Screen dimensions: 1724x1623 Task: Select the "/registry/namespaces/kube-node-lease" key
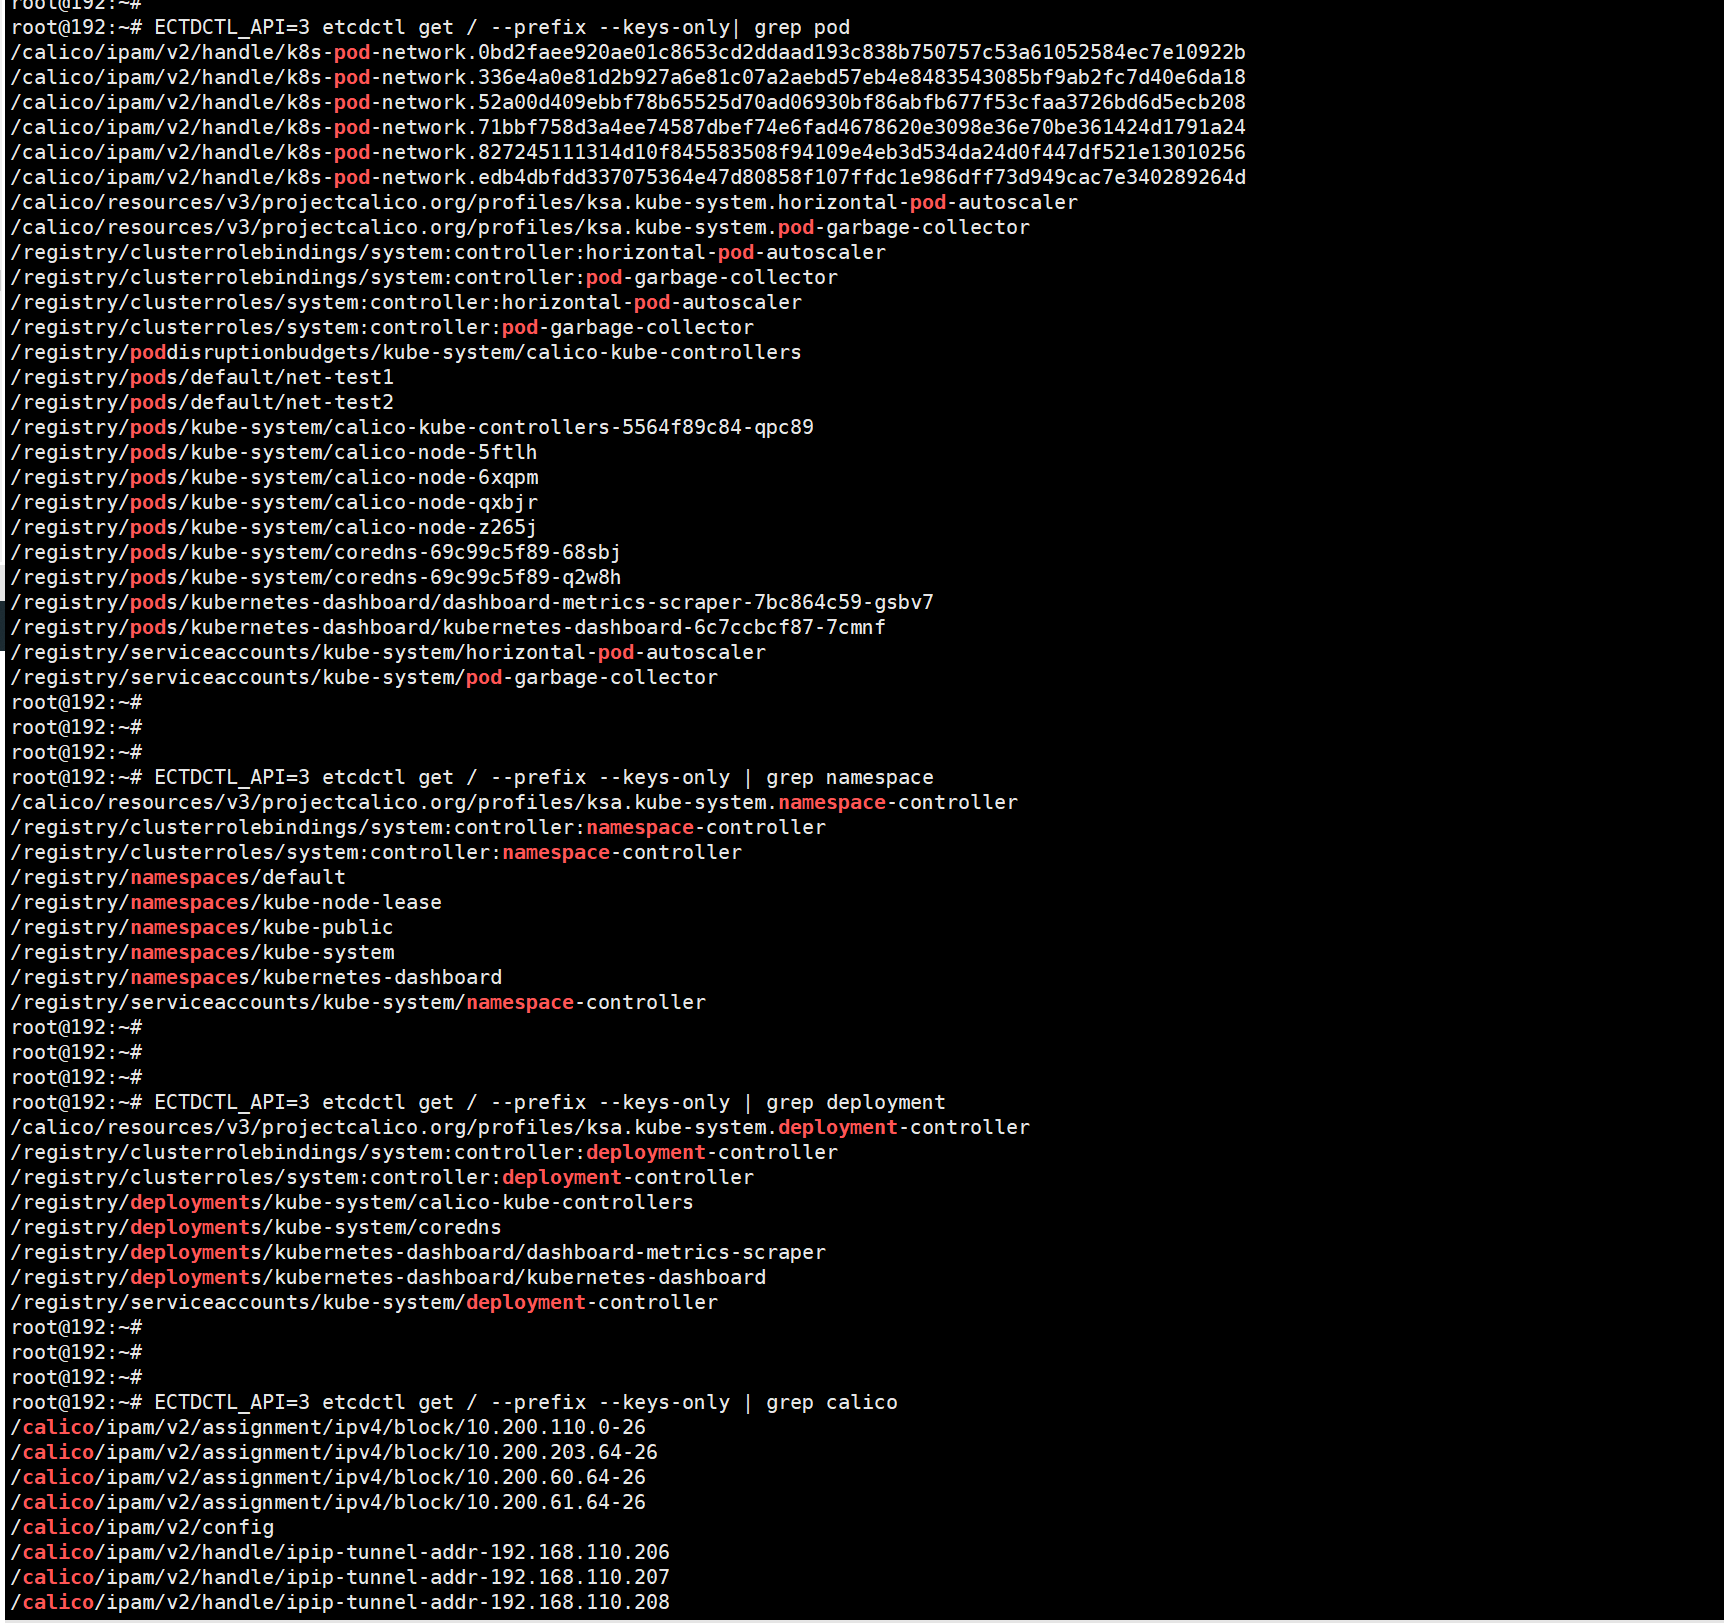(226, 902)
